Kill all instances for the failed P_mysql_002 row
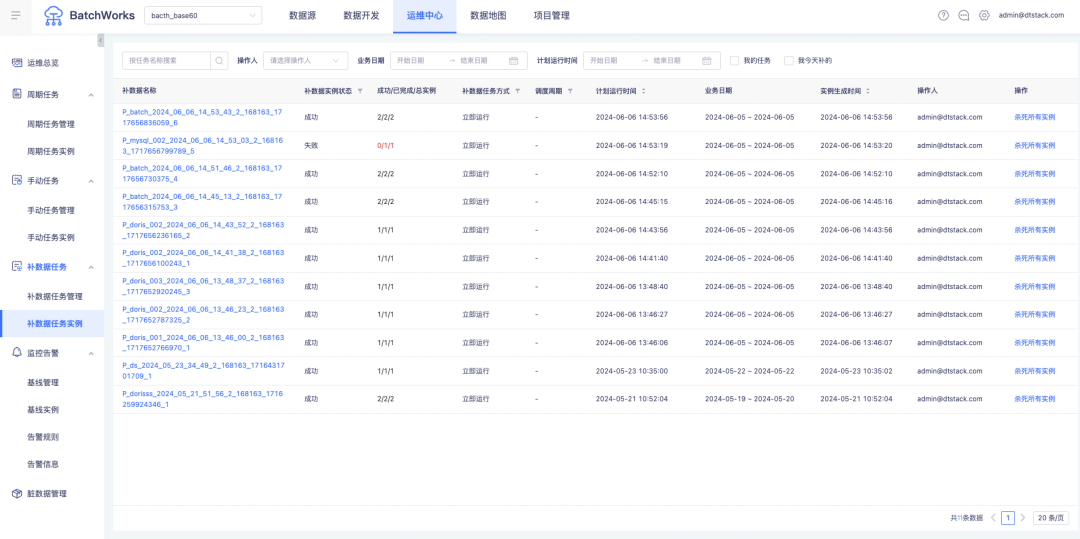1080x539 pixels. [x=1034, y=146]
